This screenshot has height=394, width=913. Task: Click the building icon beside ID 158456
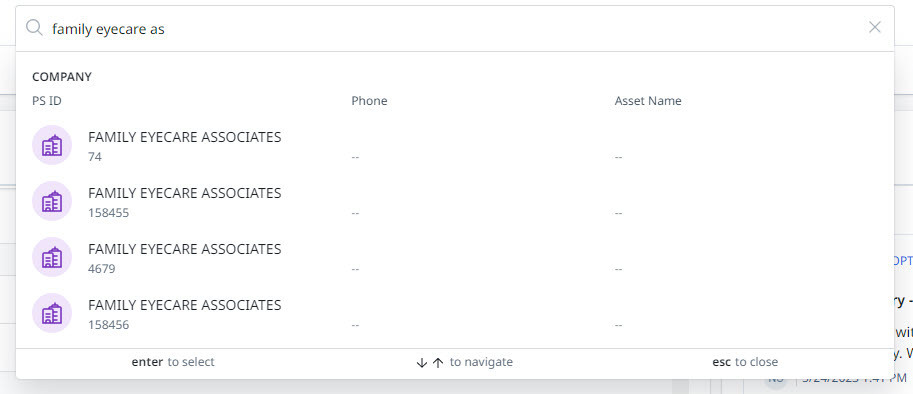[52, 313]
